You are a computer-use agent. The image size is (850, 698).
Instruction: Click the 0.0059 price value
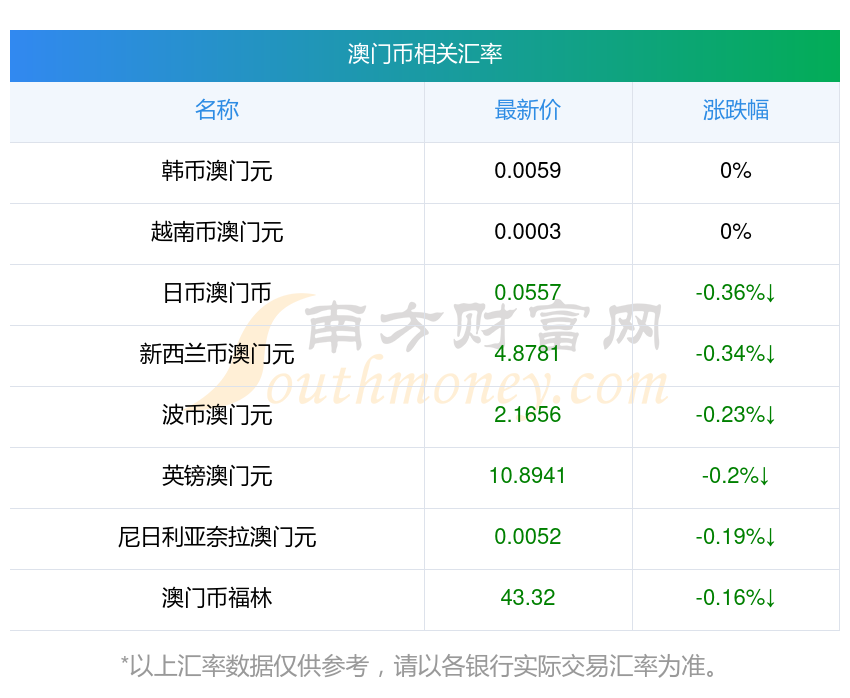coord(527,171)
